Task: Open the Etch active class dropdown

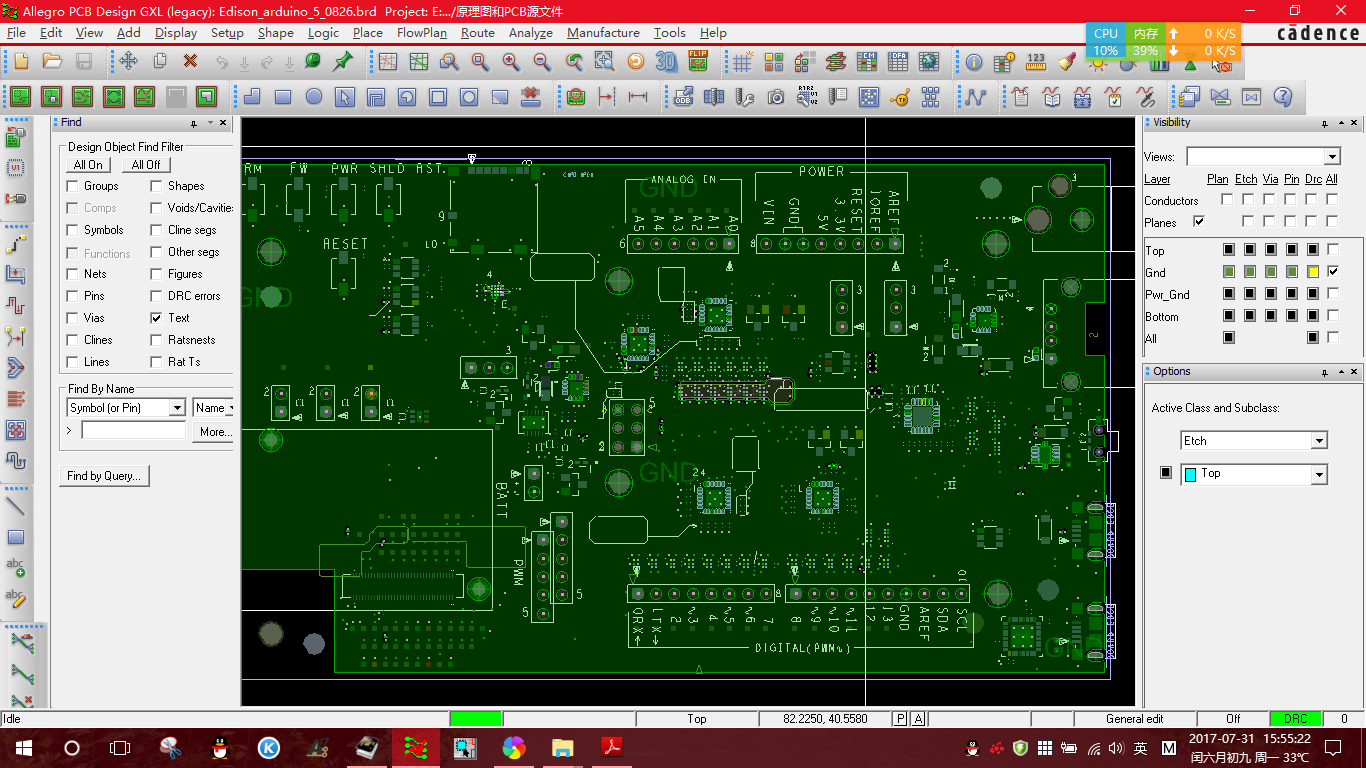Action: (1319, 441)
